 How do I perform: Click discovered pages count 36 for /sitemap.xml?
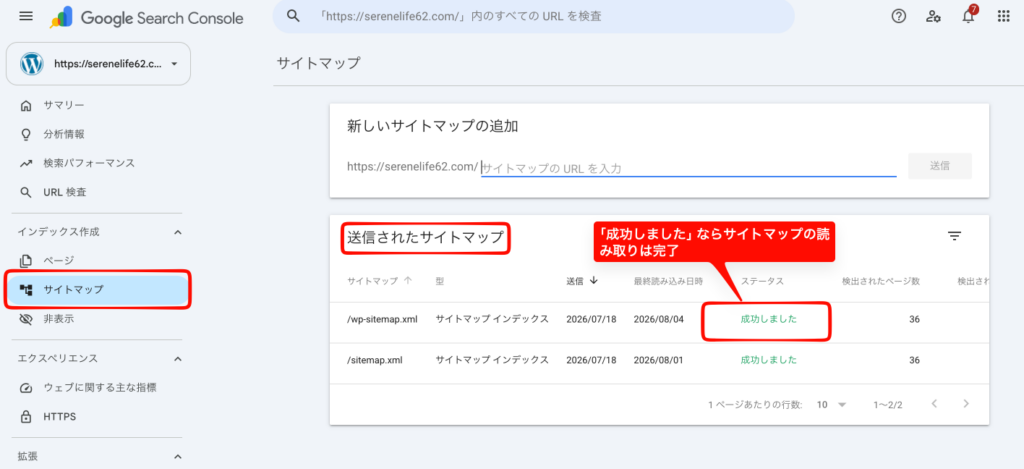pos(914,360)
